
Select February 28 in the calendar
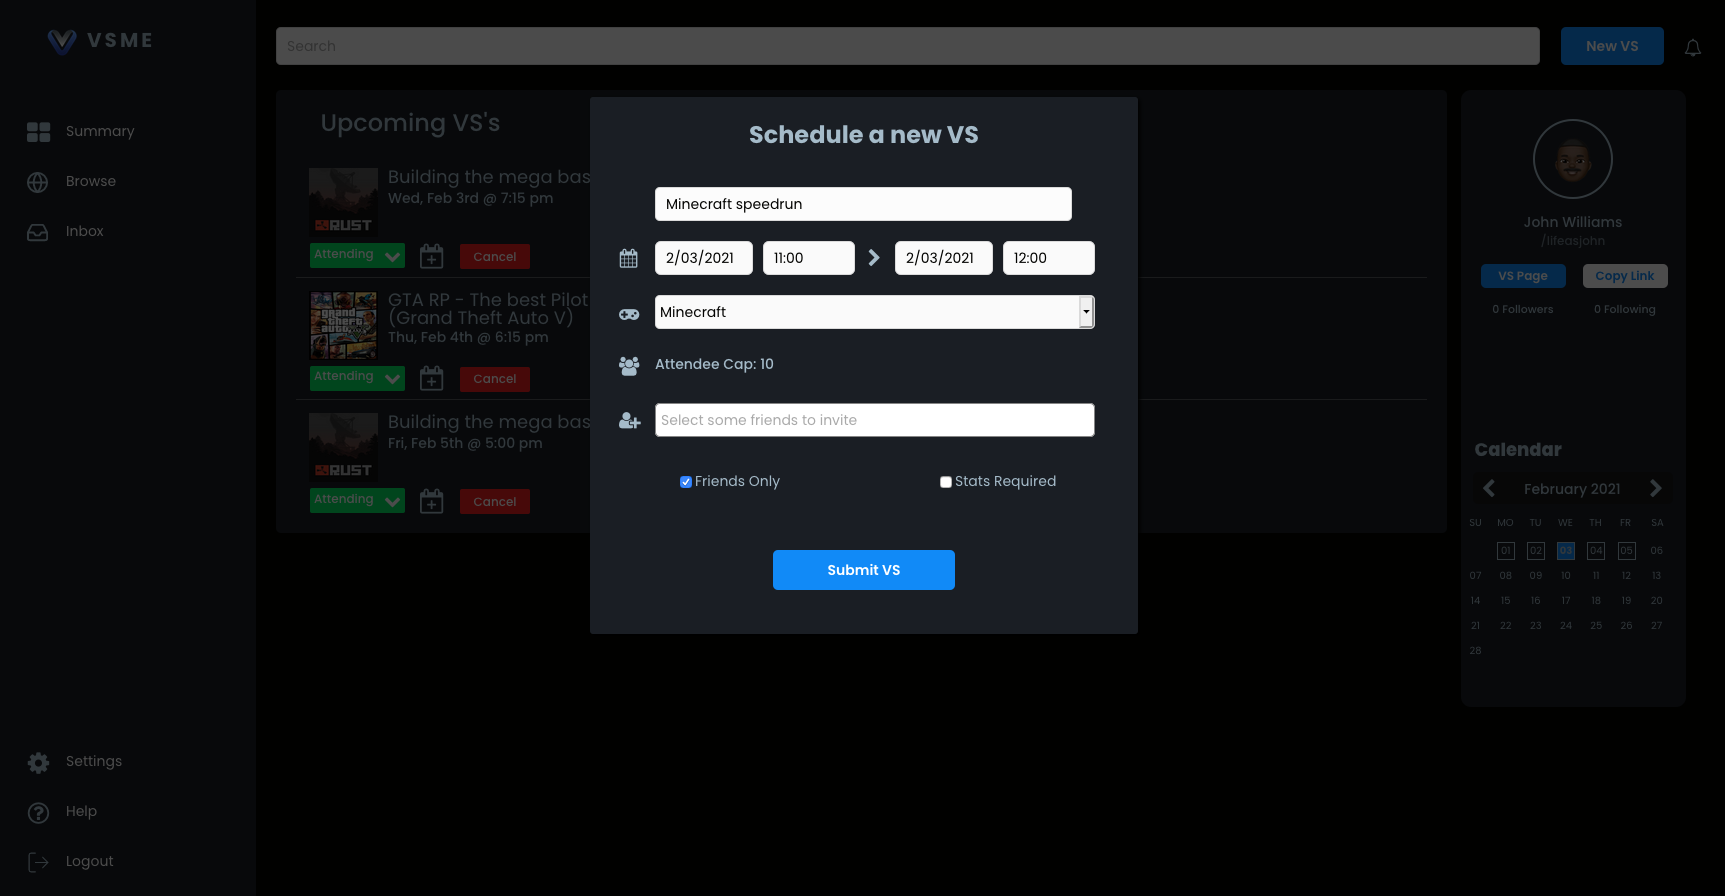click(x=1475, y=651)
